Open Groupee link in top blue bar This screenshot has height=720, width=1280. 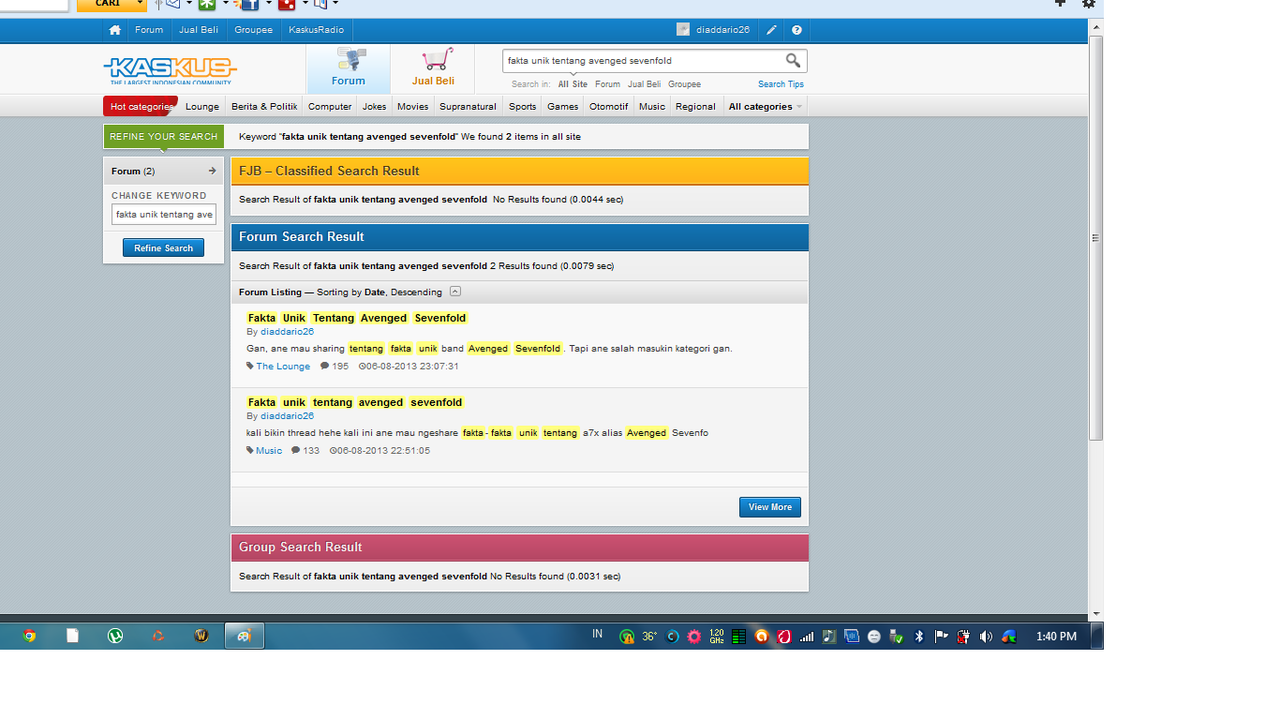pyautogui.click(x=253, y=30)
